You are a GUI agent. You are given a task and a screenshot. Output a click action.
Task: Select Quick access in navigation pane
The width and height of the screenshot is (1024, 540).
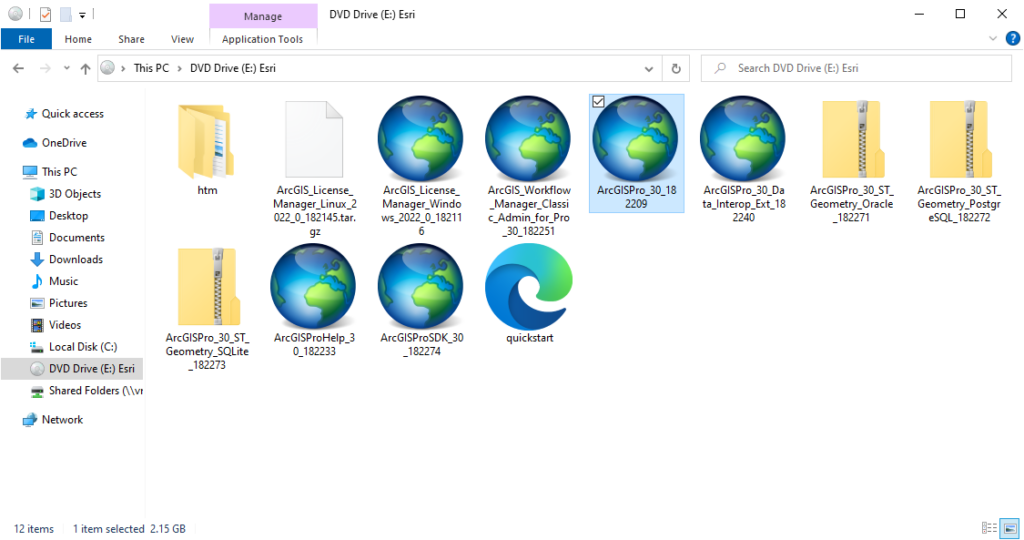(x=72, y=114)
